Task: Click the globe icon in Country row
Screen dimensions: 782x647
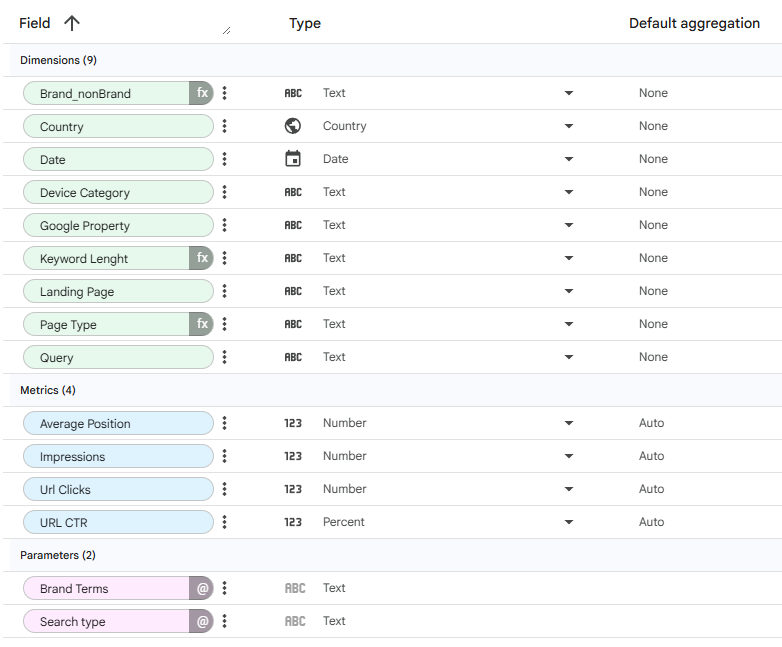Action: [x=293, y=126]
